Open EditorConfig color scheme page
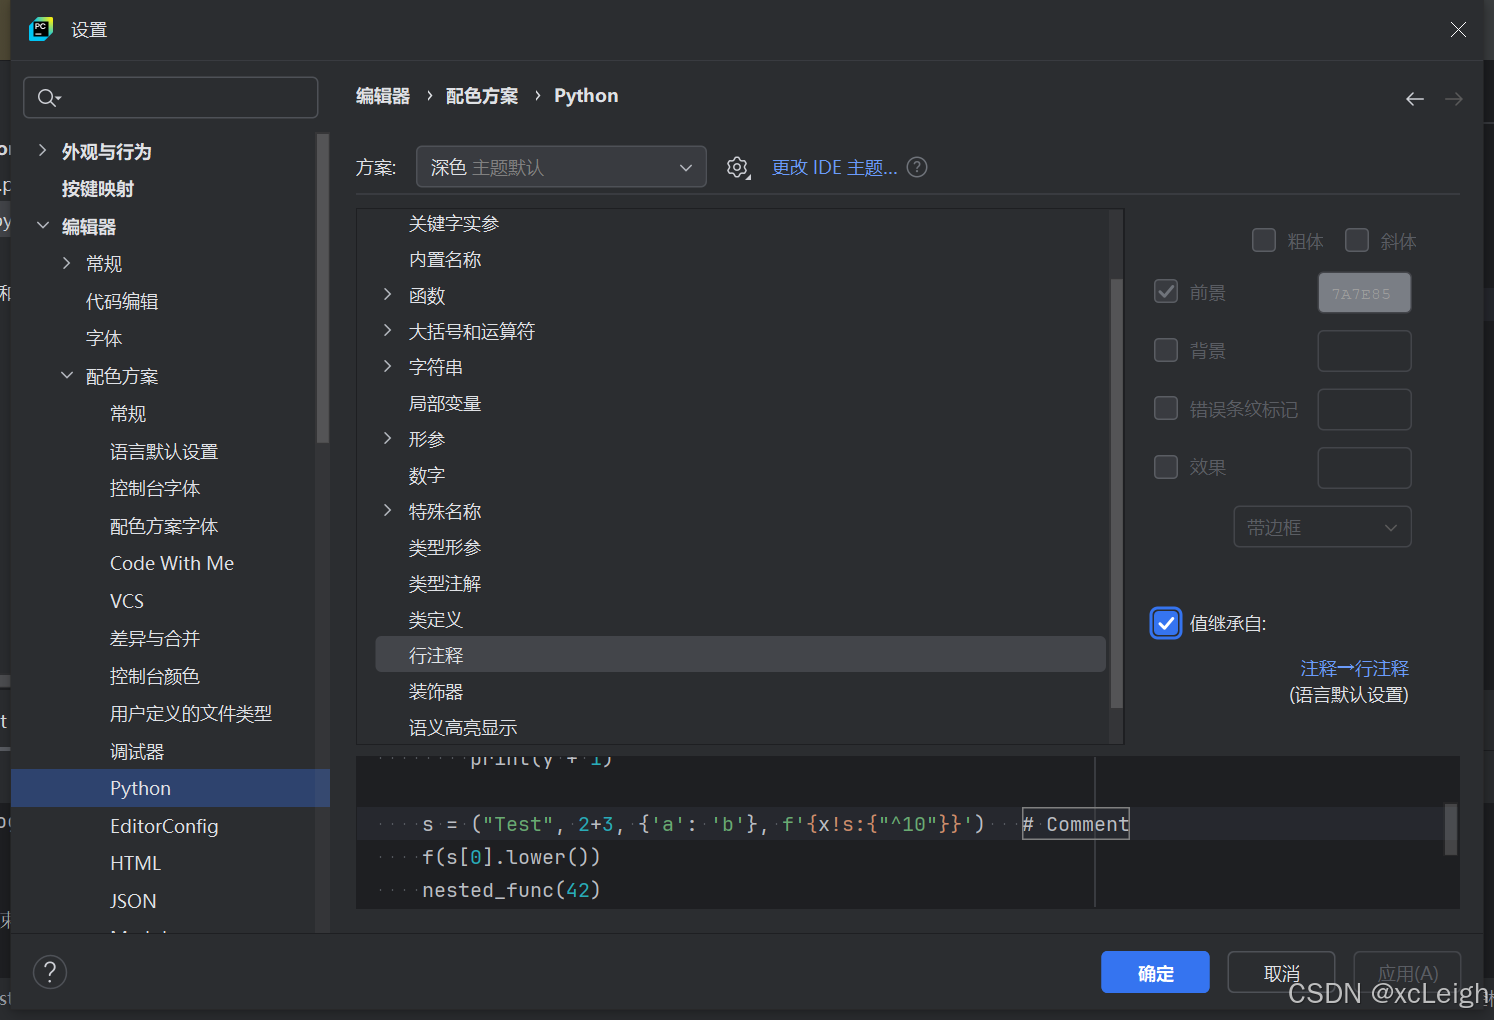Screen dimensions: 1494x1020 [164, 826]
